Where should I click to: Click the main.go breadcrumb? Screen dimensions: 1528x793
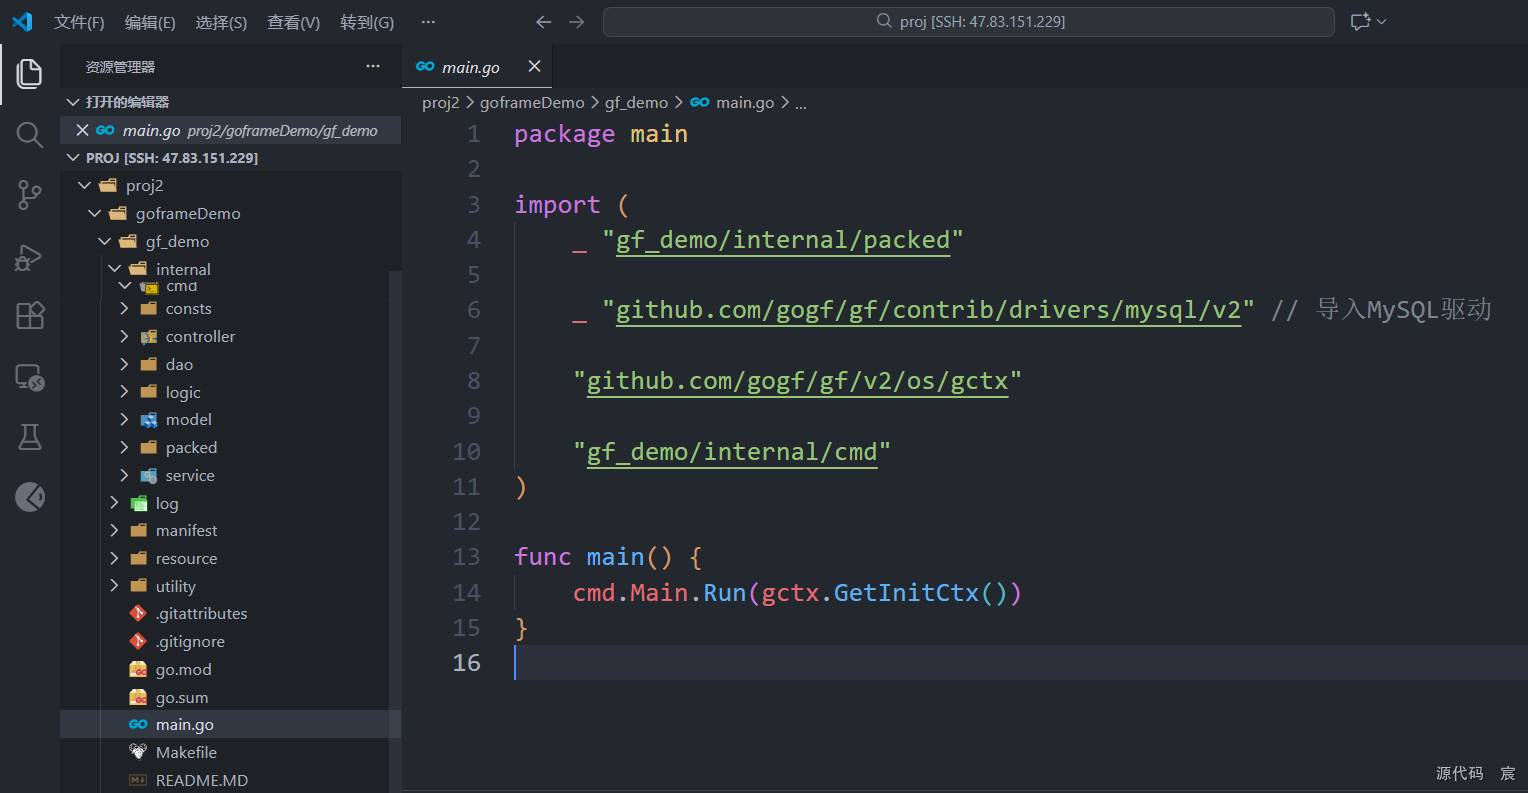point(745,103)
